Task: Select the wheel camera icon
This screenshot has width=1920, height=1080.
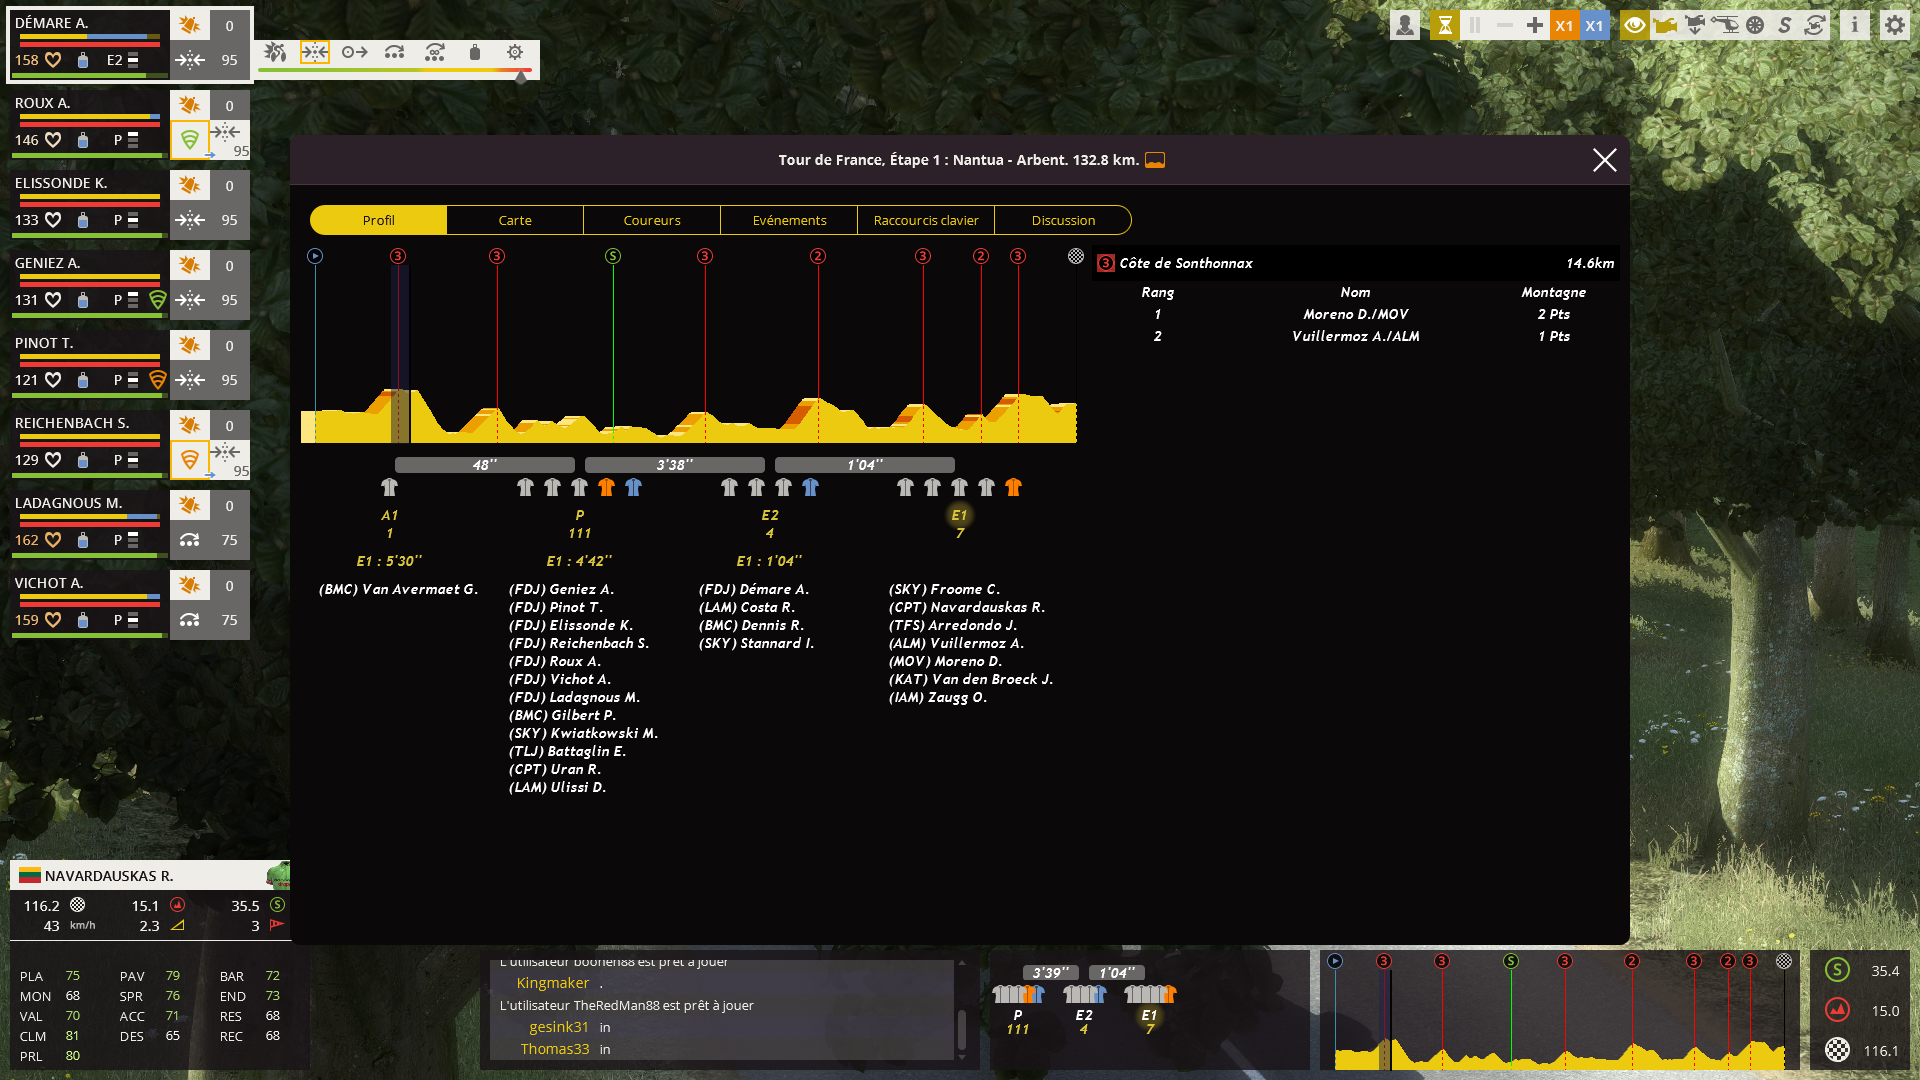Action: click(x=1754, y=25)
